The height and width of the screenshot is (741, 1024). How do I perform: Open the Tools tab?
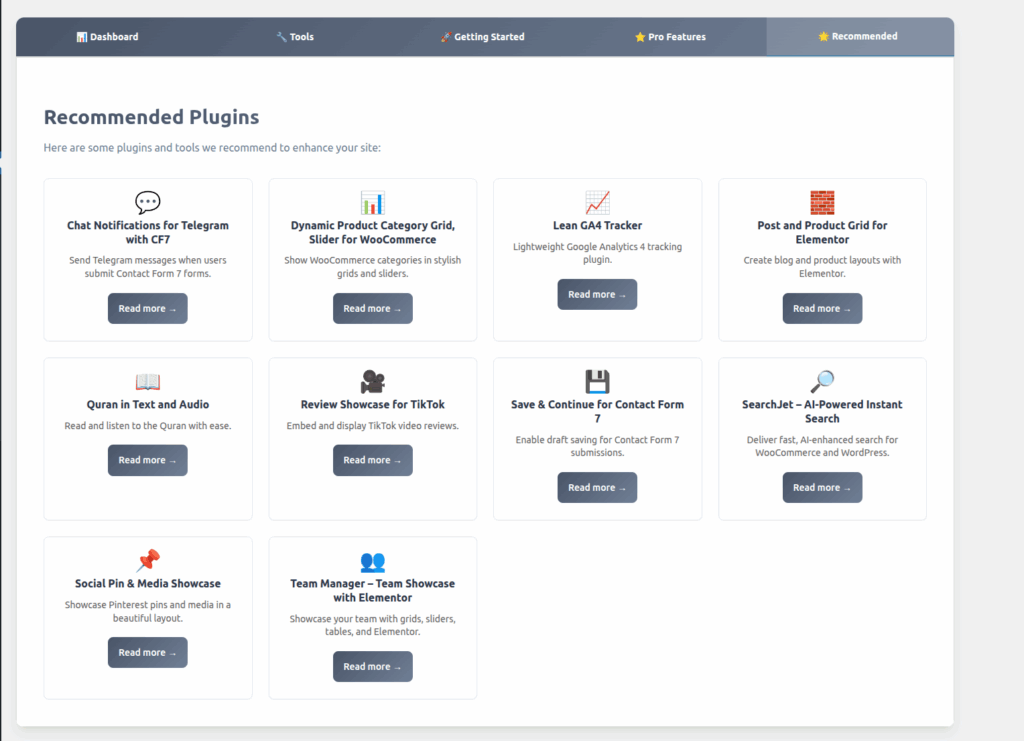(295, 37)
